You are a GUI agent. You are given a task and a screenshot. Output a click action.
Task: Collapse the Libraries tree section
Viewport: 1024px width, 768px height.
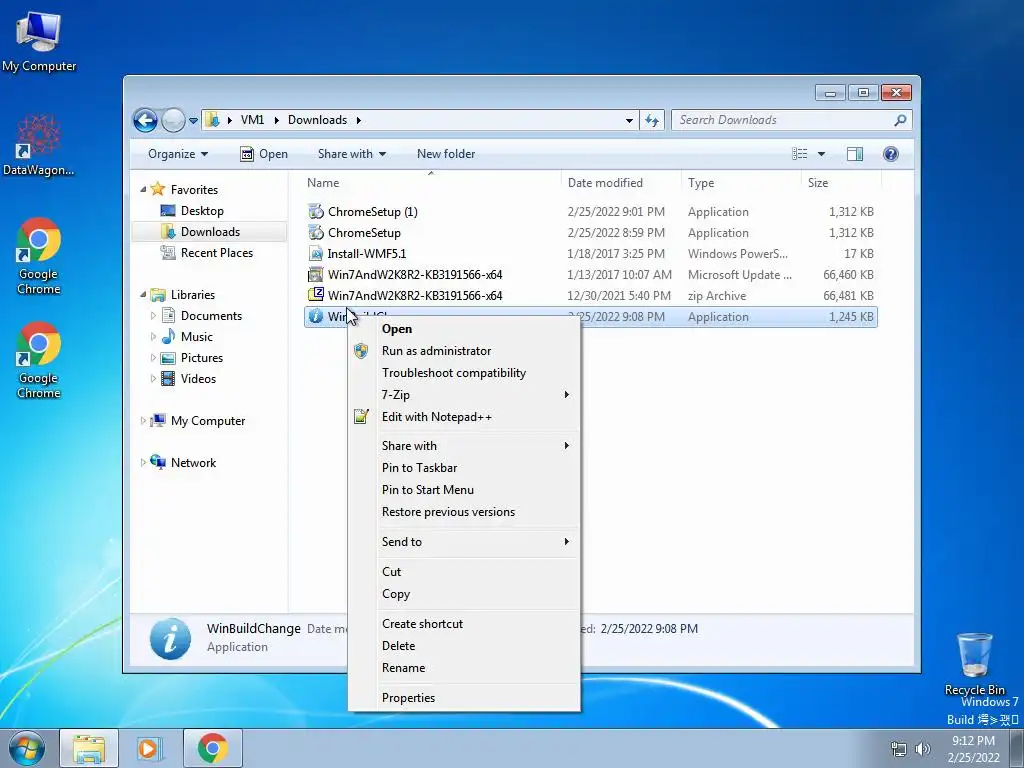tap(143, 295)
